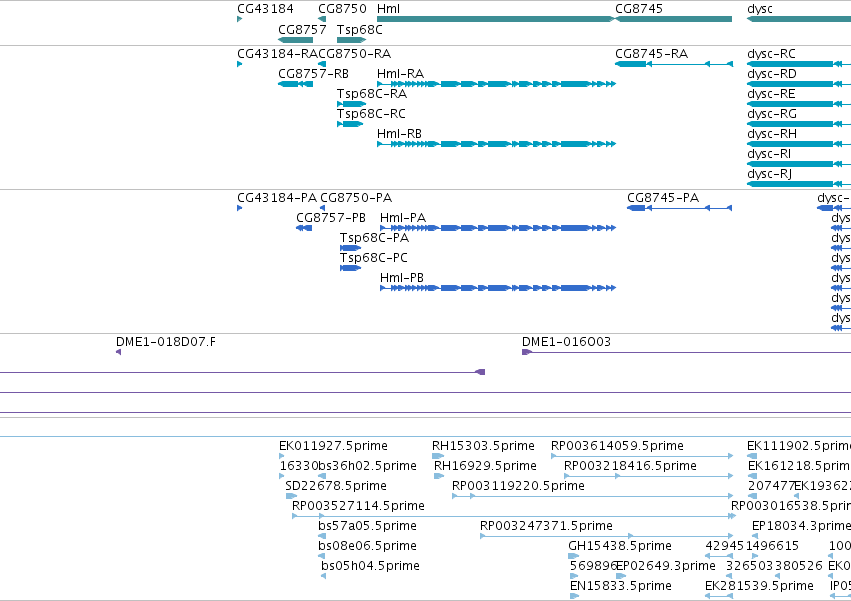Image resolution: width=851 pixels, height=601 pixels.
Task: Select EST bs57a05.5prime
Action: 322,536
